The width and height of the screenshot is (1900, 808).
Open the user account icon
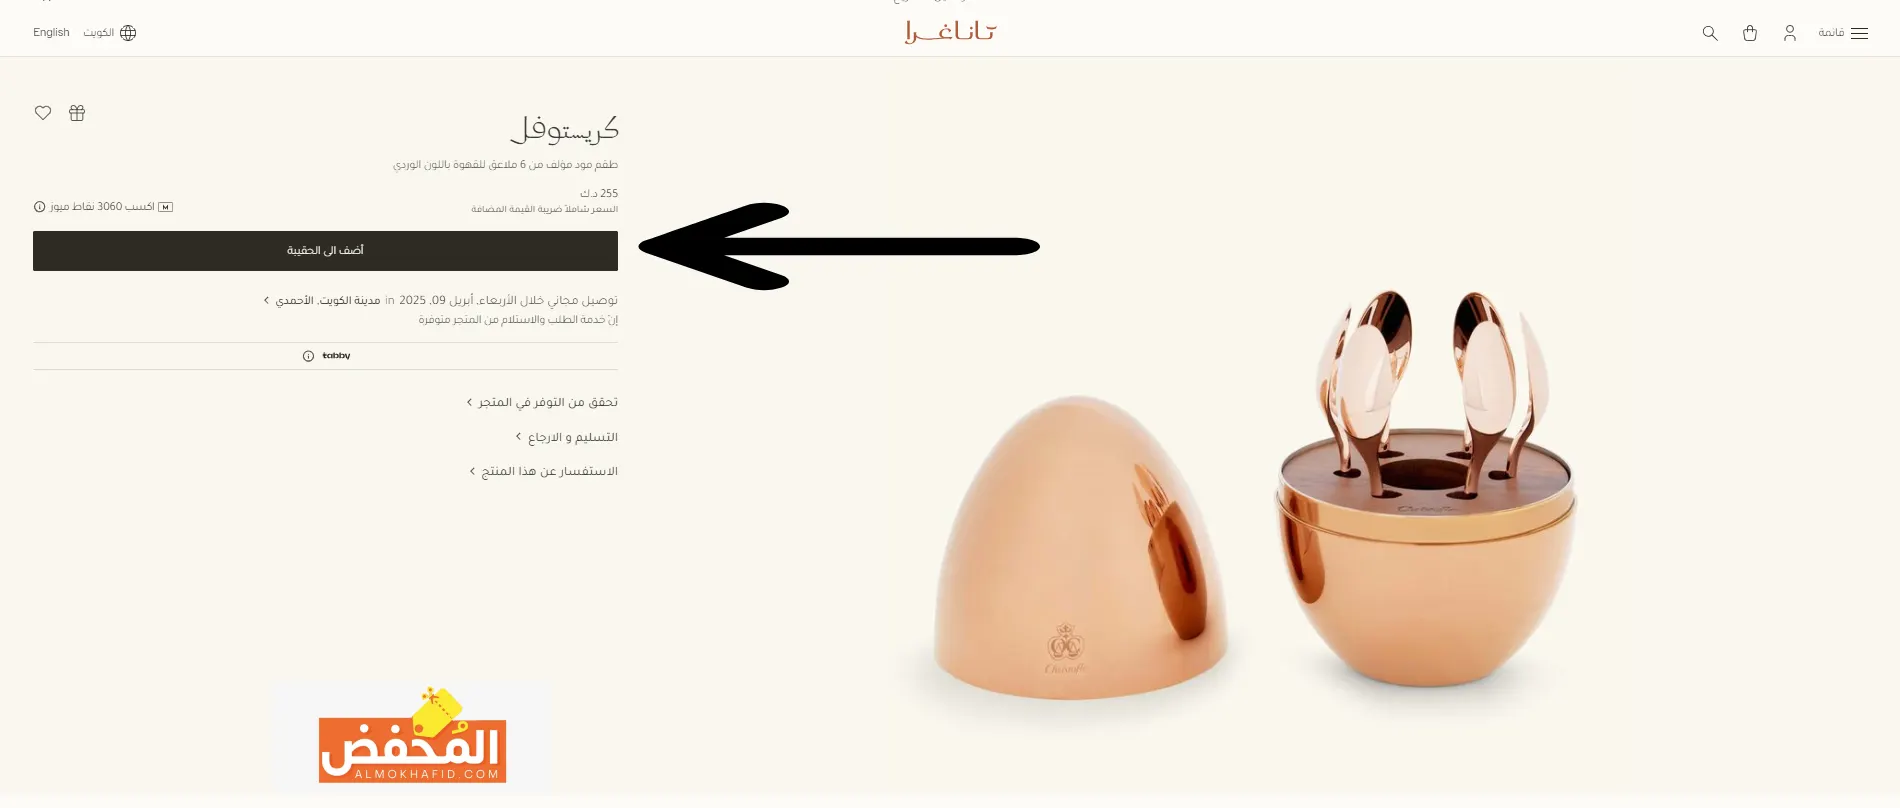tap(1790, 33)
